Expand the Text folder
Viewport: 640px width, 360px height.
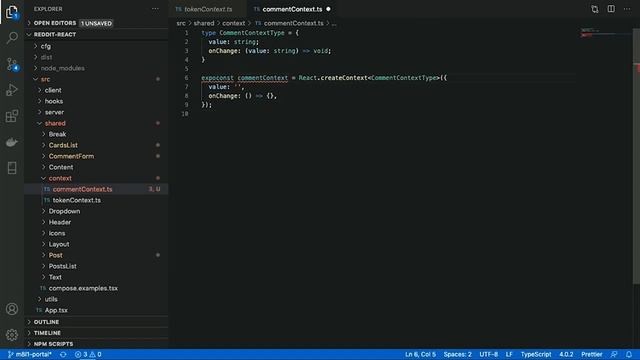coord(55,278)
